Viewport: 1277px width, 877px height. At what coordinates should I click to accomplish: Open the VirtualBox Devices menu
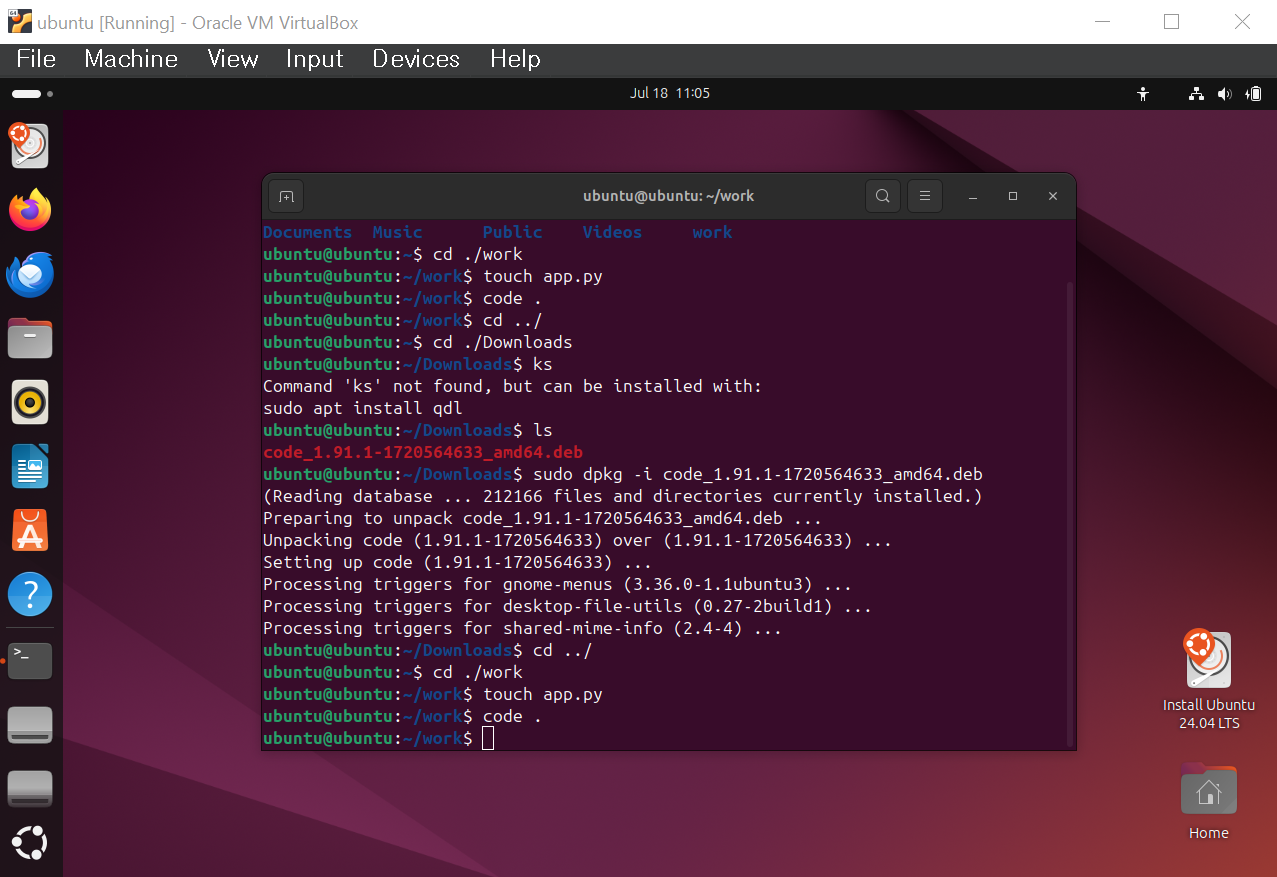coord(416,59)
